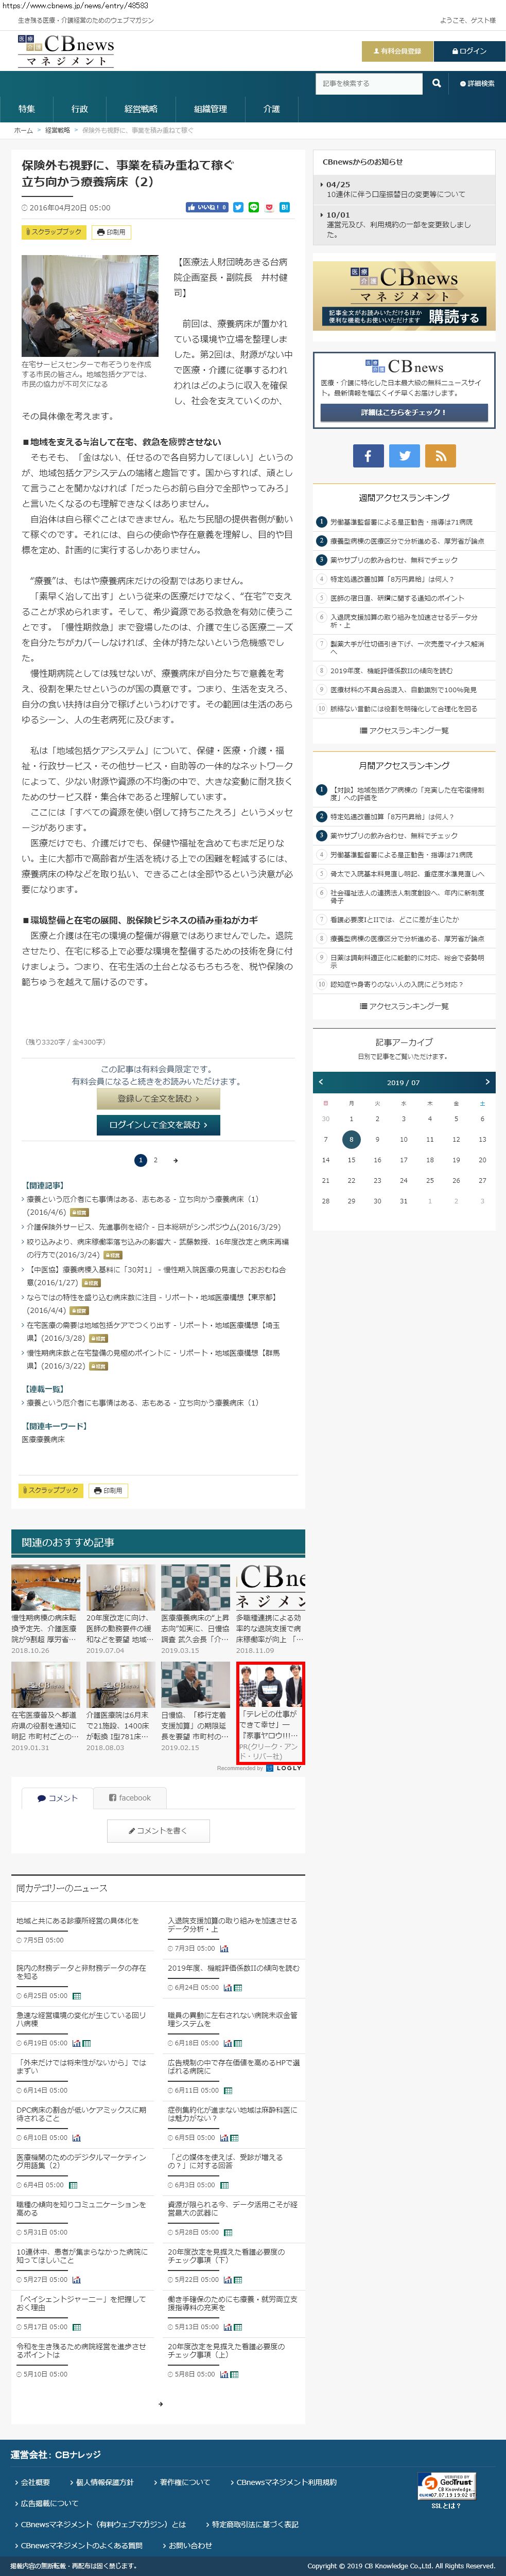506x2576 pixels.
Task: Share article via green LINE icon
Action: click(253, 208)
